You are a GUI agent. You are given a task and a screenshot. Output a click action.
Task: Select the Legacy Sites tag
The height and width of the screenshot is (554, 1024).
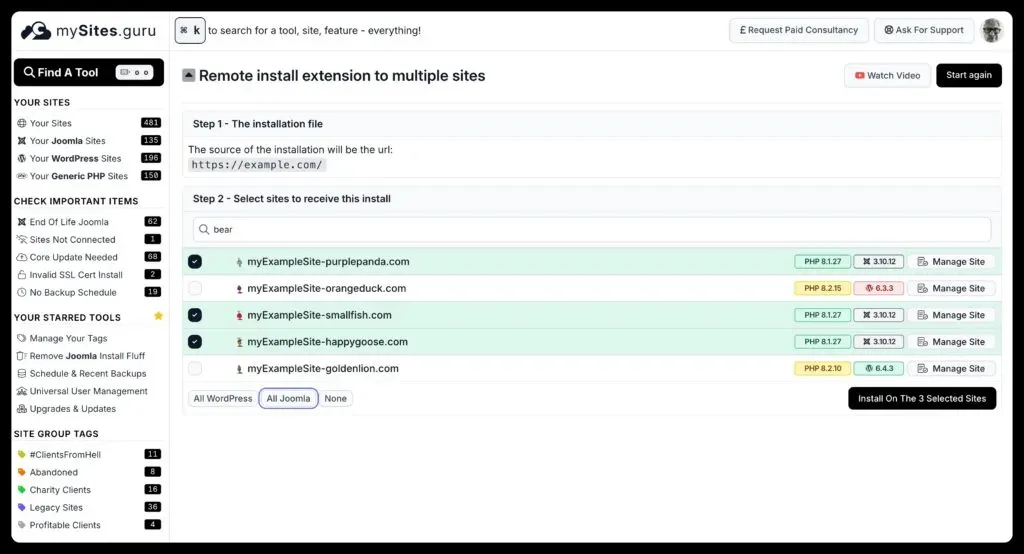click(x=50, y=508)
